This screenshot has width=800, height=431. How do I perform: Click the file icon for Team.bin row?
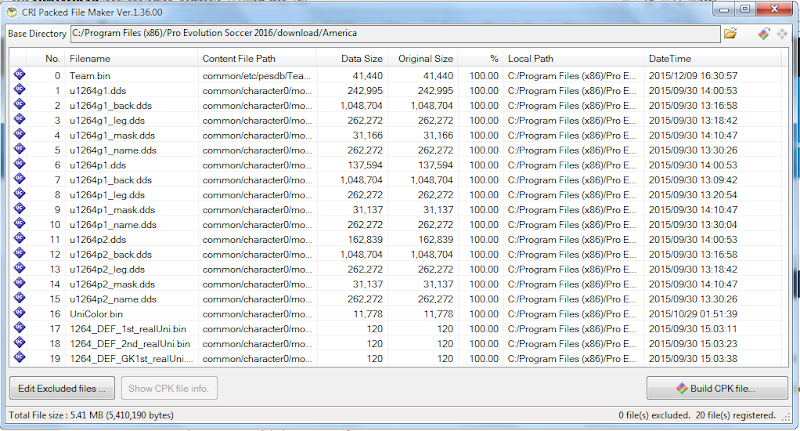(x=19, y=74)
